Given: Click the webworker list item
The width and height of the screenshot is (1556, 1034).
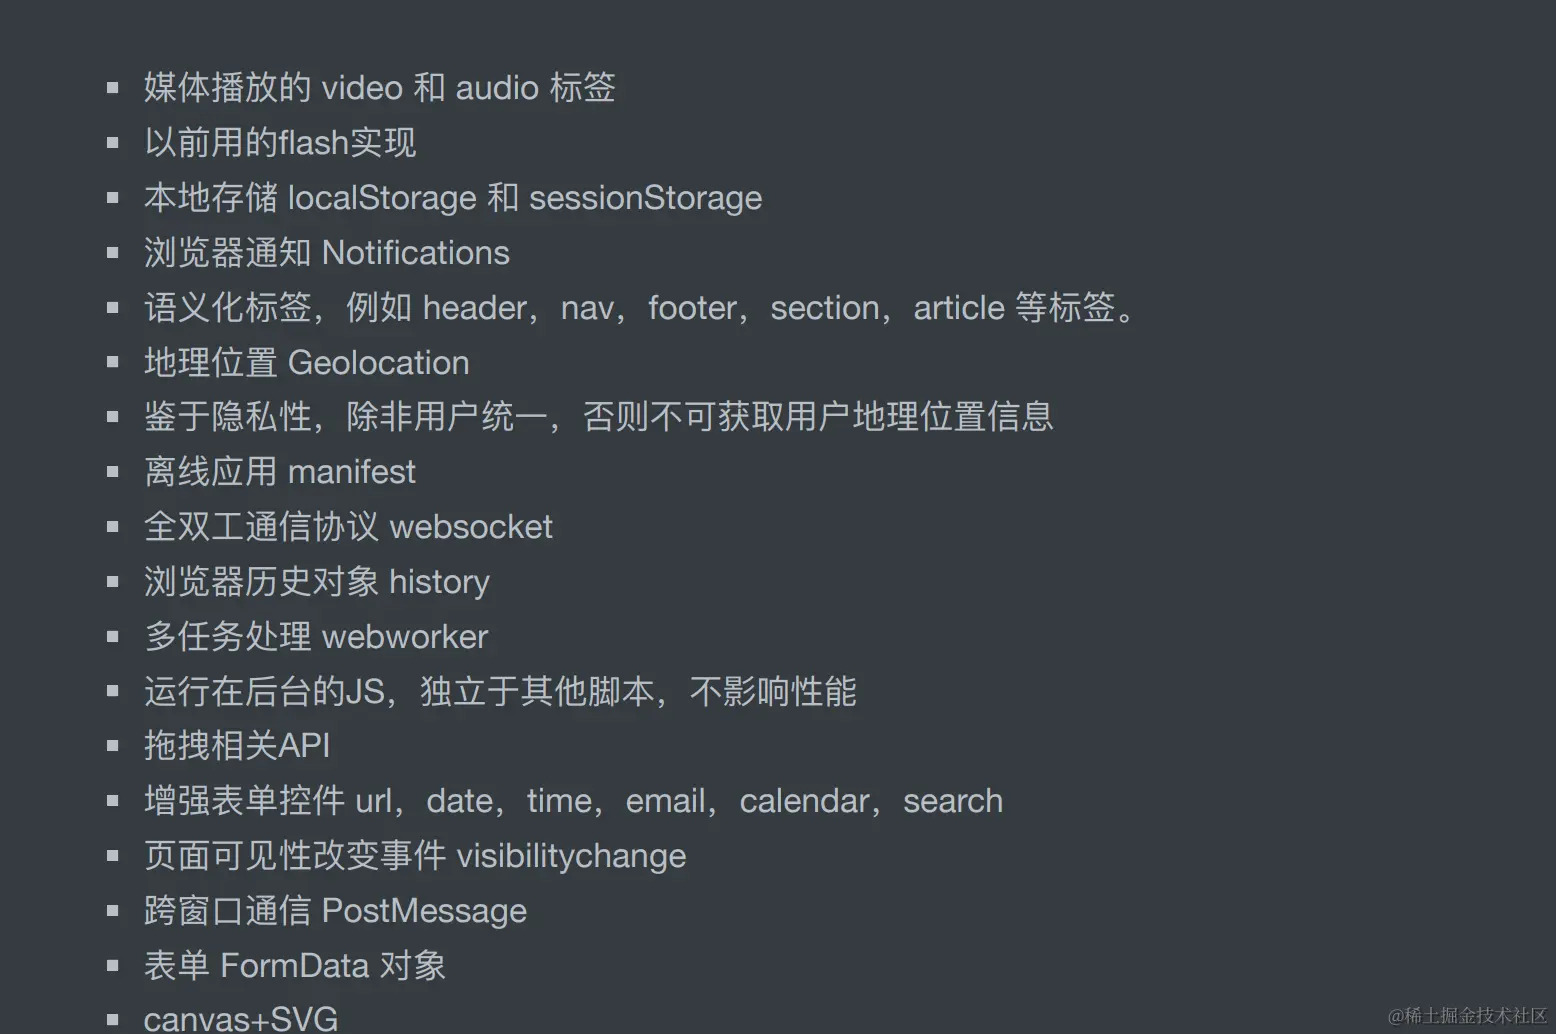Looking at the screenshot, I should tap(316, 637).
